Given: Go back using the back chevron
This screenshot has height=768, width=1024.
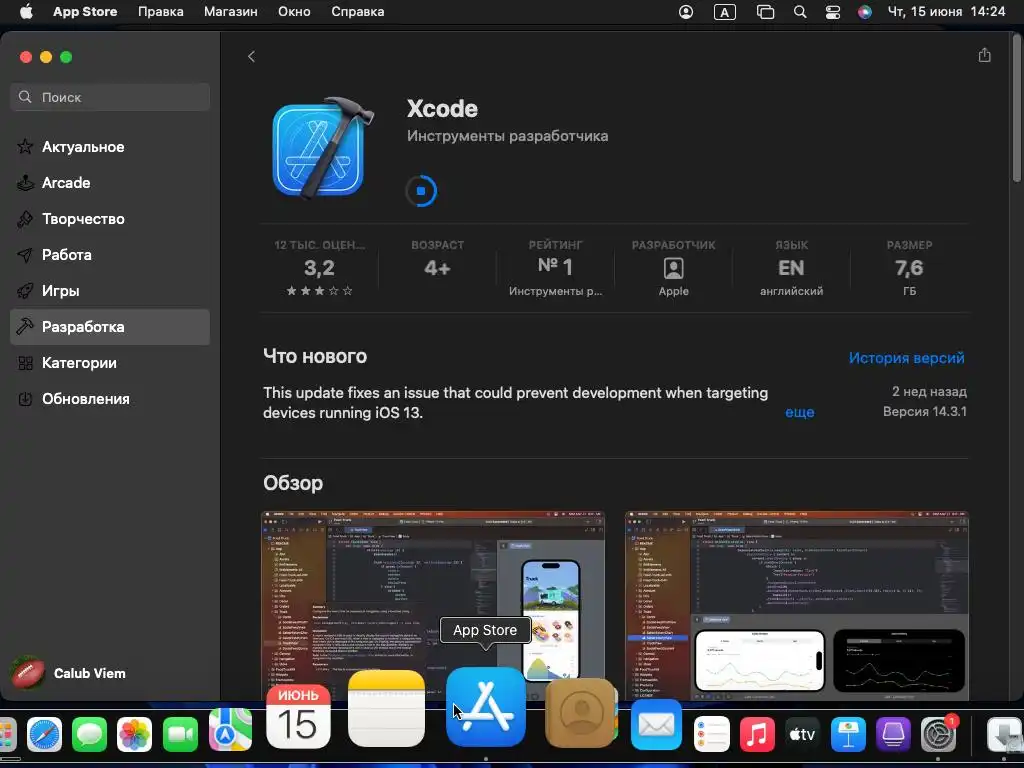Looking at the screenshot, I should (251, 57).
